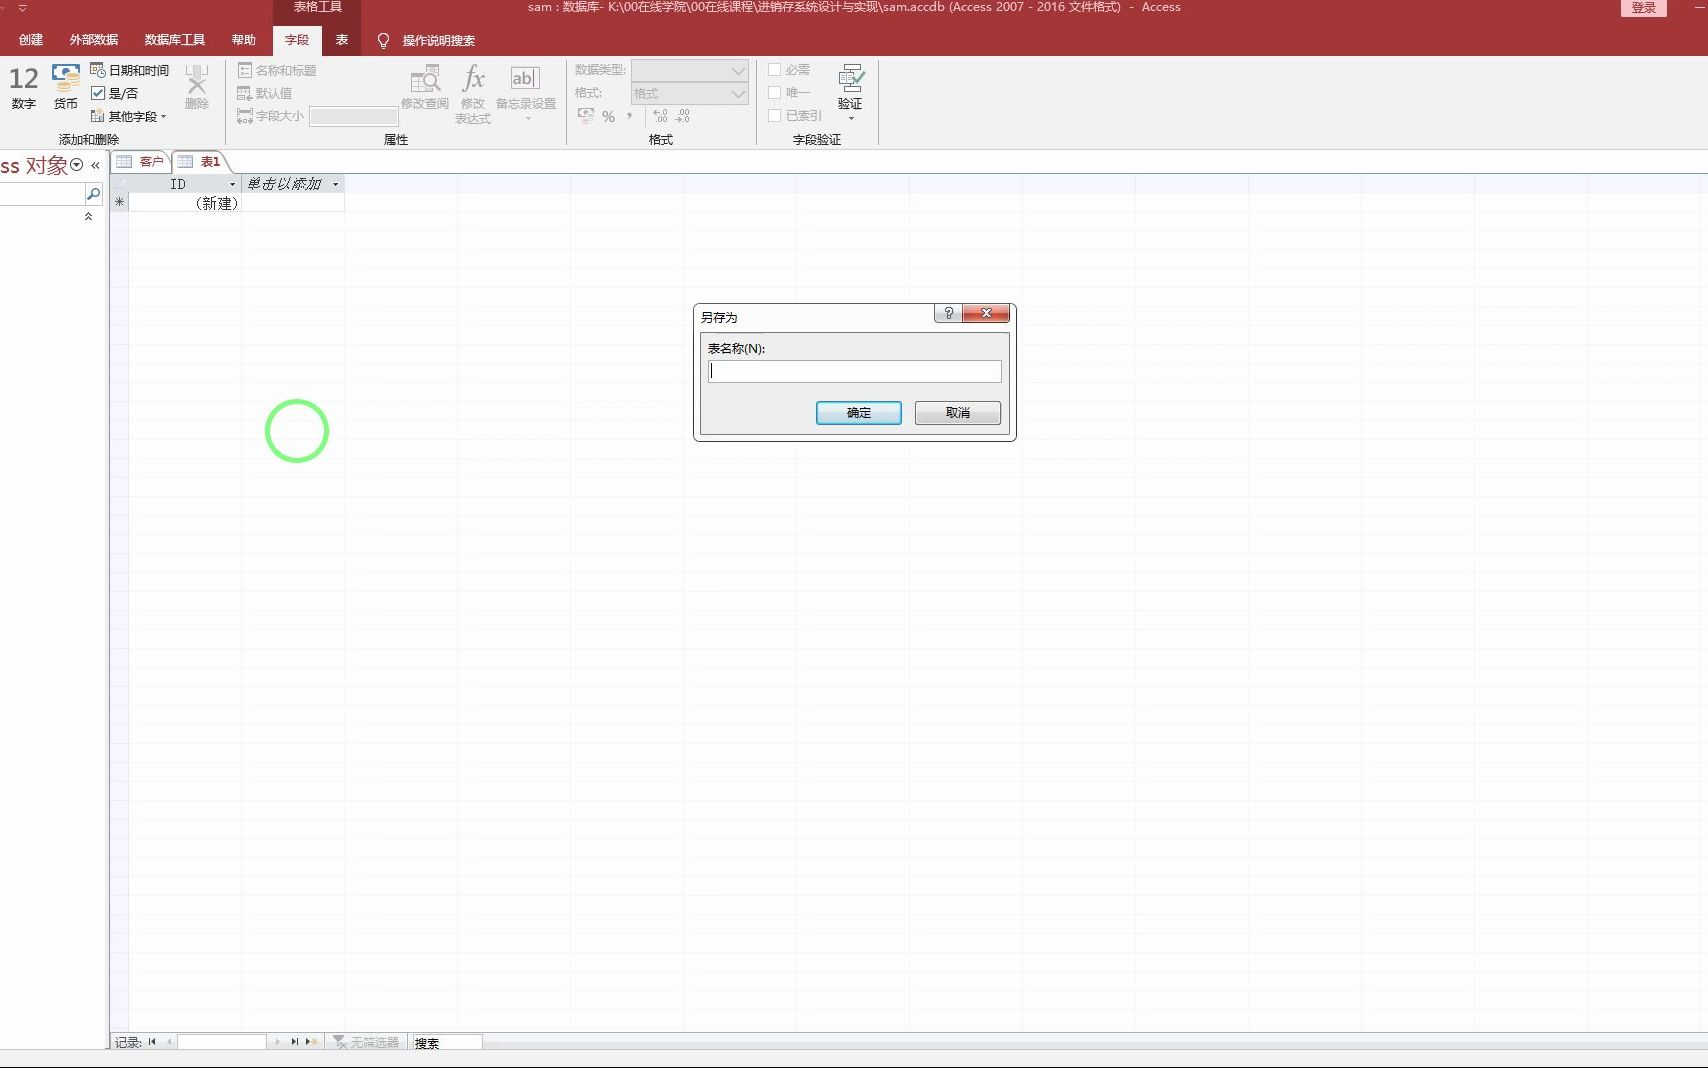The height and width of the screenshot is (1068, 1708).
Task: Confirm Save As with 确定 button
Action: click(x=859, y=413)
